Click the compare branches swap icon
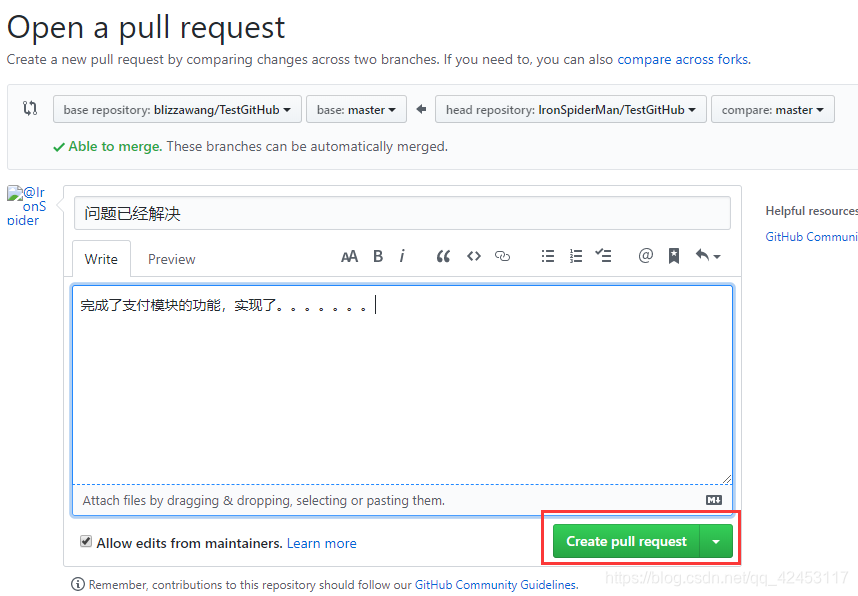This screenshot has width=858, height=596. point(30,108)
